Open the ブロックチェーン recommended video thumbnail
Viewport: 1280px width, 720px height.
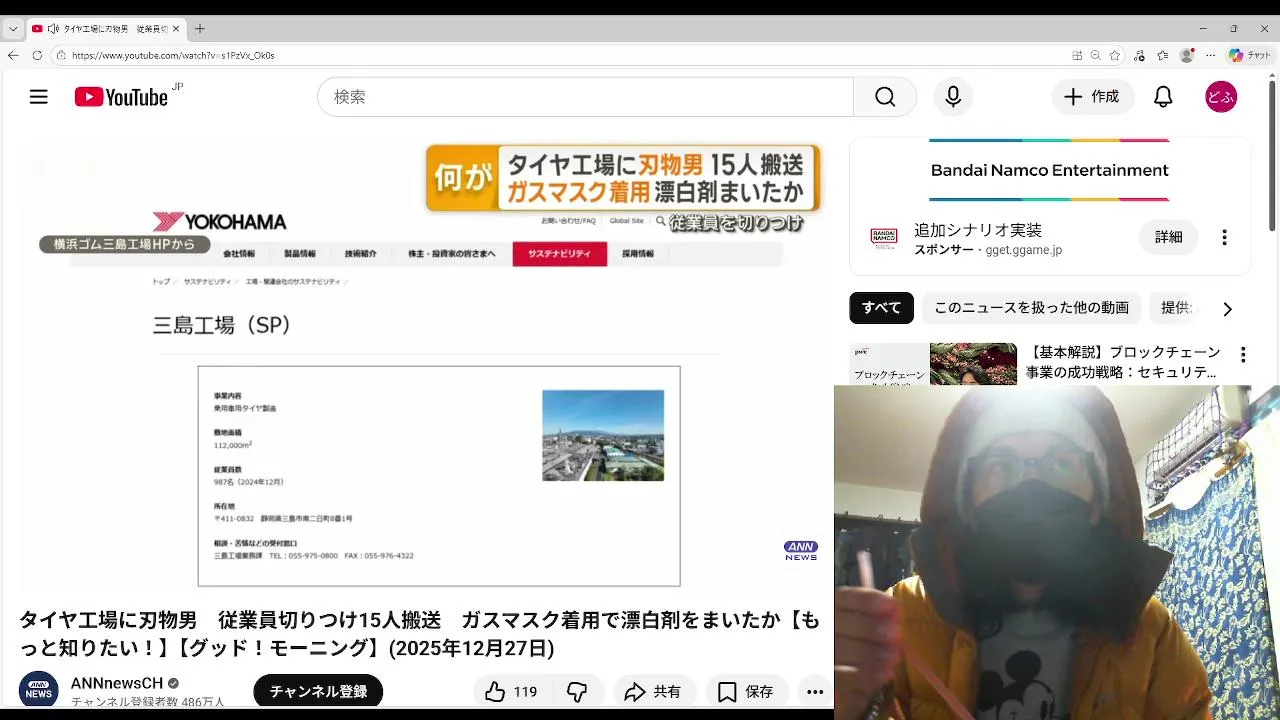[933, 364]
